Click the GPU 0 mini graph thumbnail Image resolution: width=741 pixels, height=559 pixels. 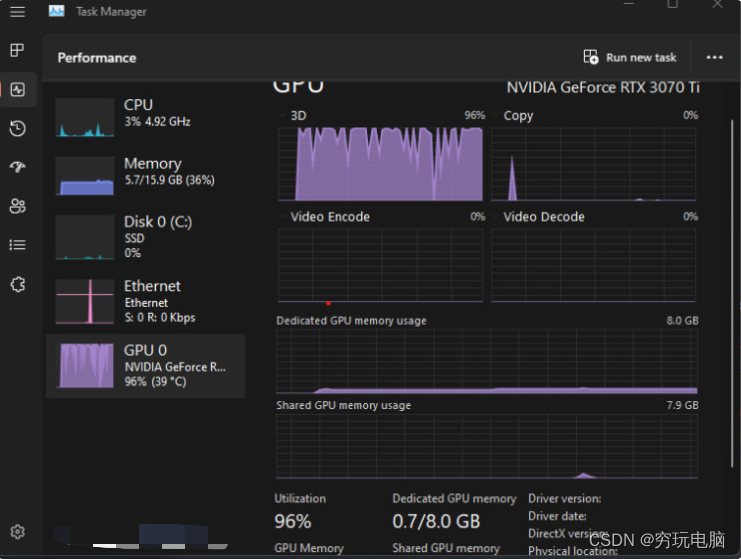pos(86,365)
